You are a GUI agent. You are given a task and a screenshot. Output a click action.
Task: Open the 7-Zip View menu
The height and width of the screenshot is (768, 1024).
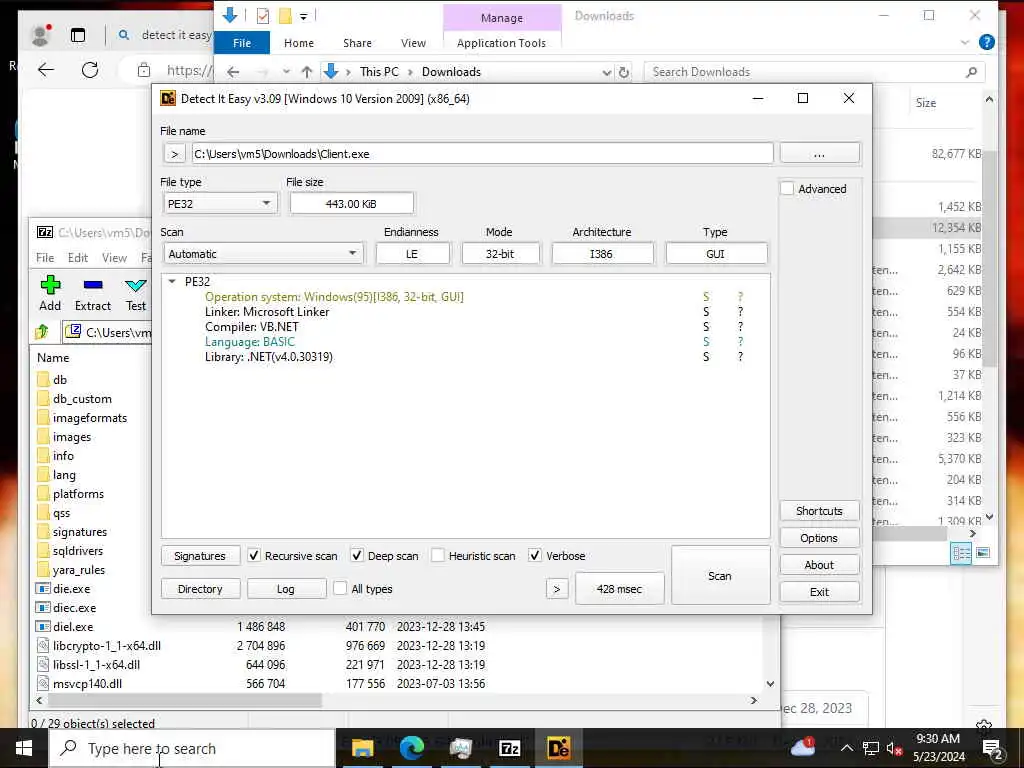114,257
